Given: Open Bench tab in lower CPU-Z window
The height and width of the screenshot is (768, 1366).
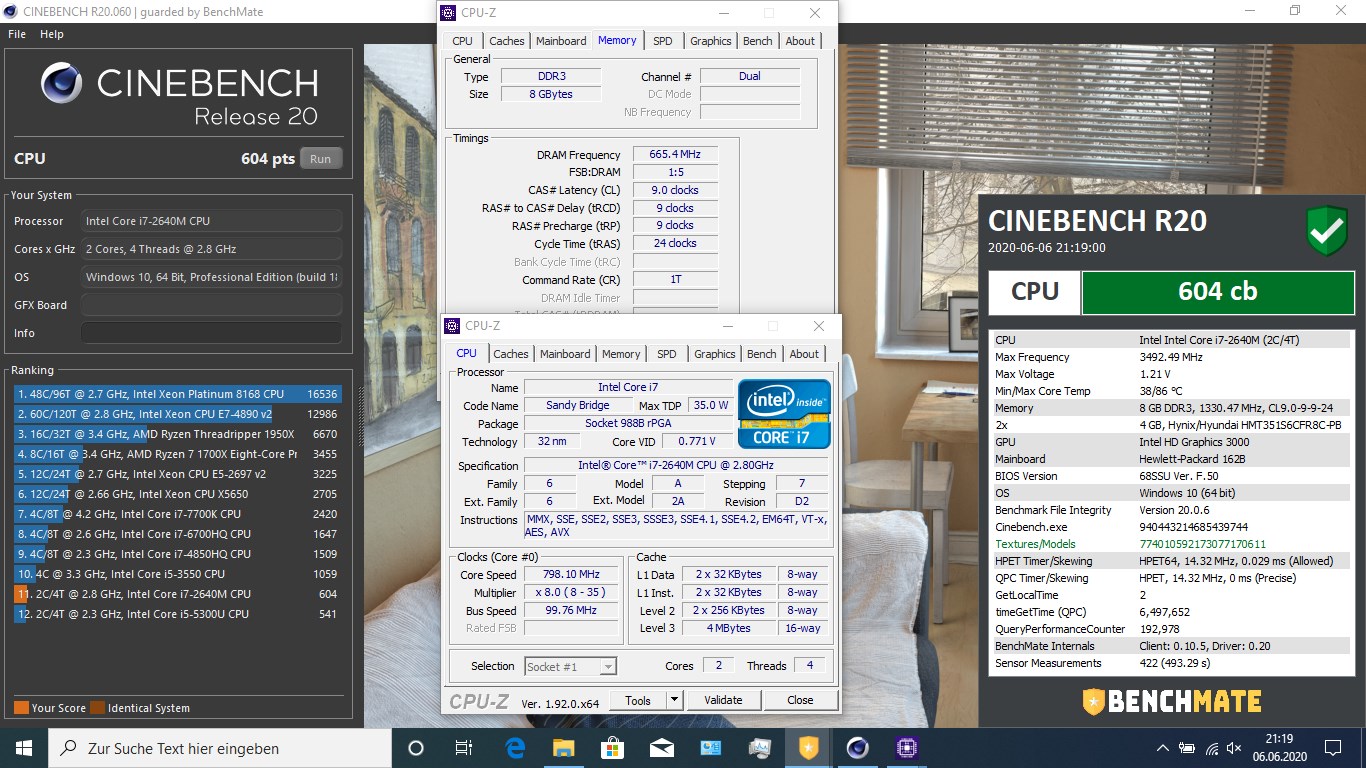Looking at the screenshot, I should [x=762, y=354].
